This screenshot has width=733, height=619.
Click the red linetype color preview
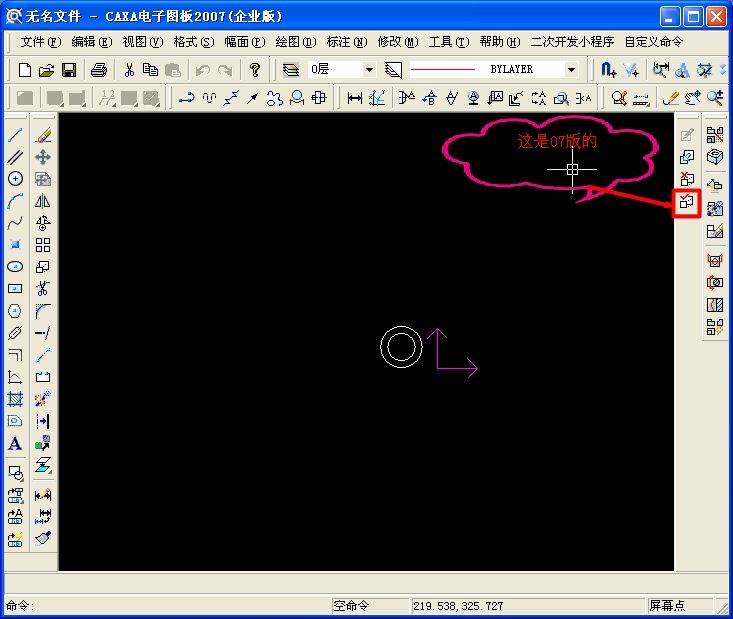point(442,70)
